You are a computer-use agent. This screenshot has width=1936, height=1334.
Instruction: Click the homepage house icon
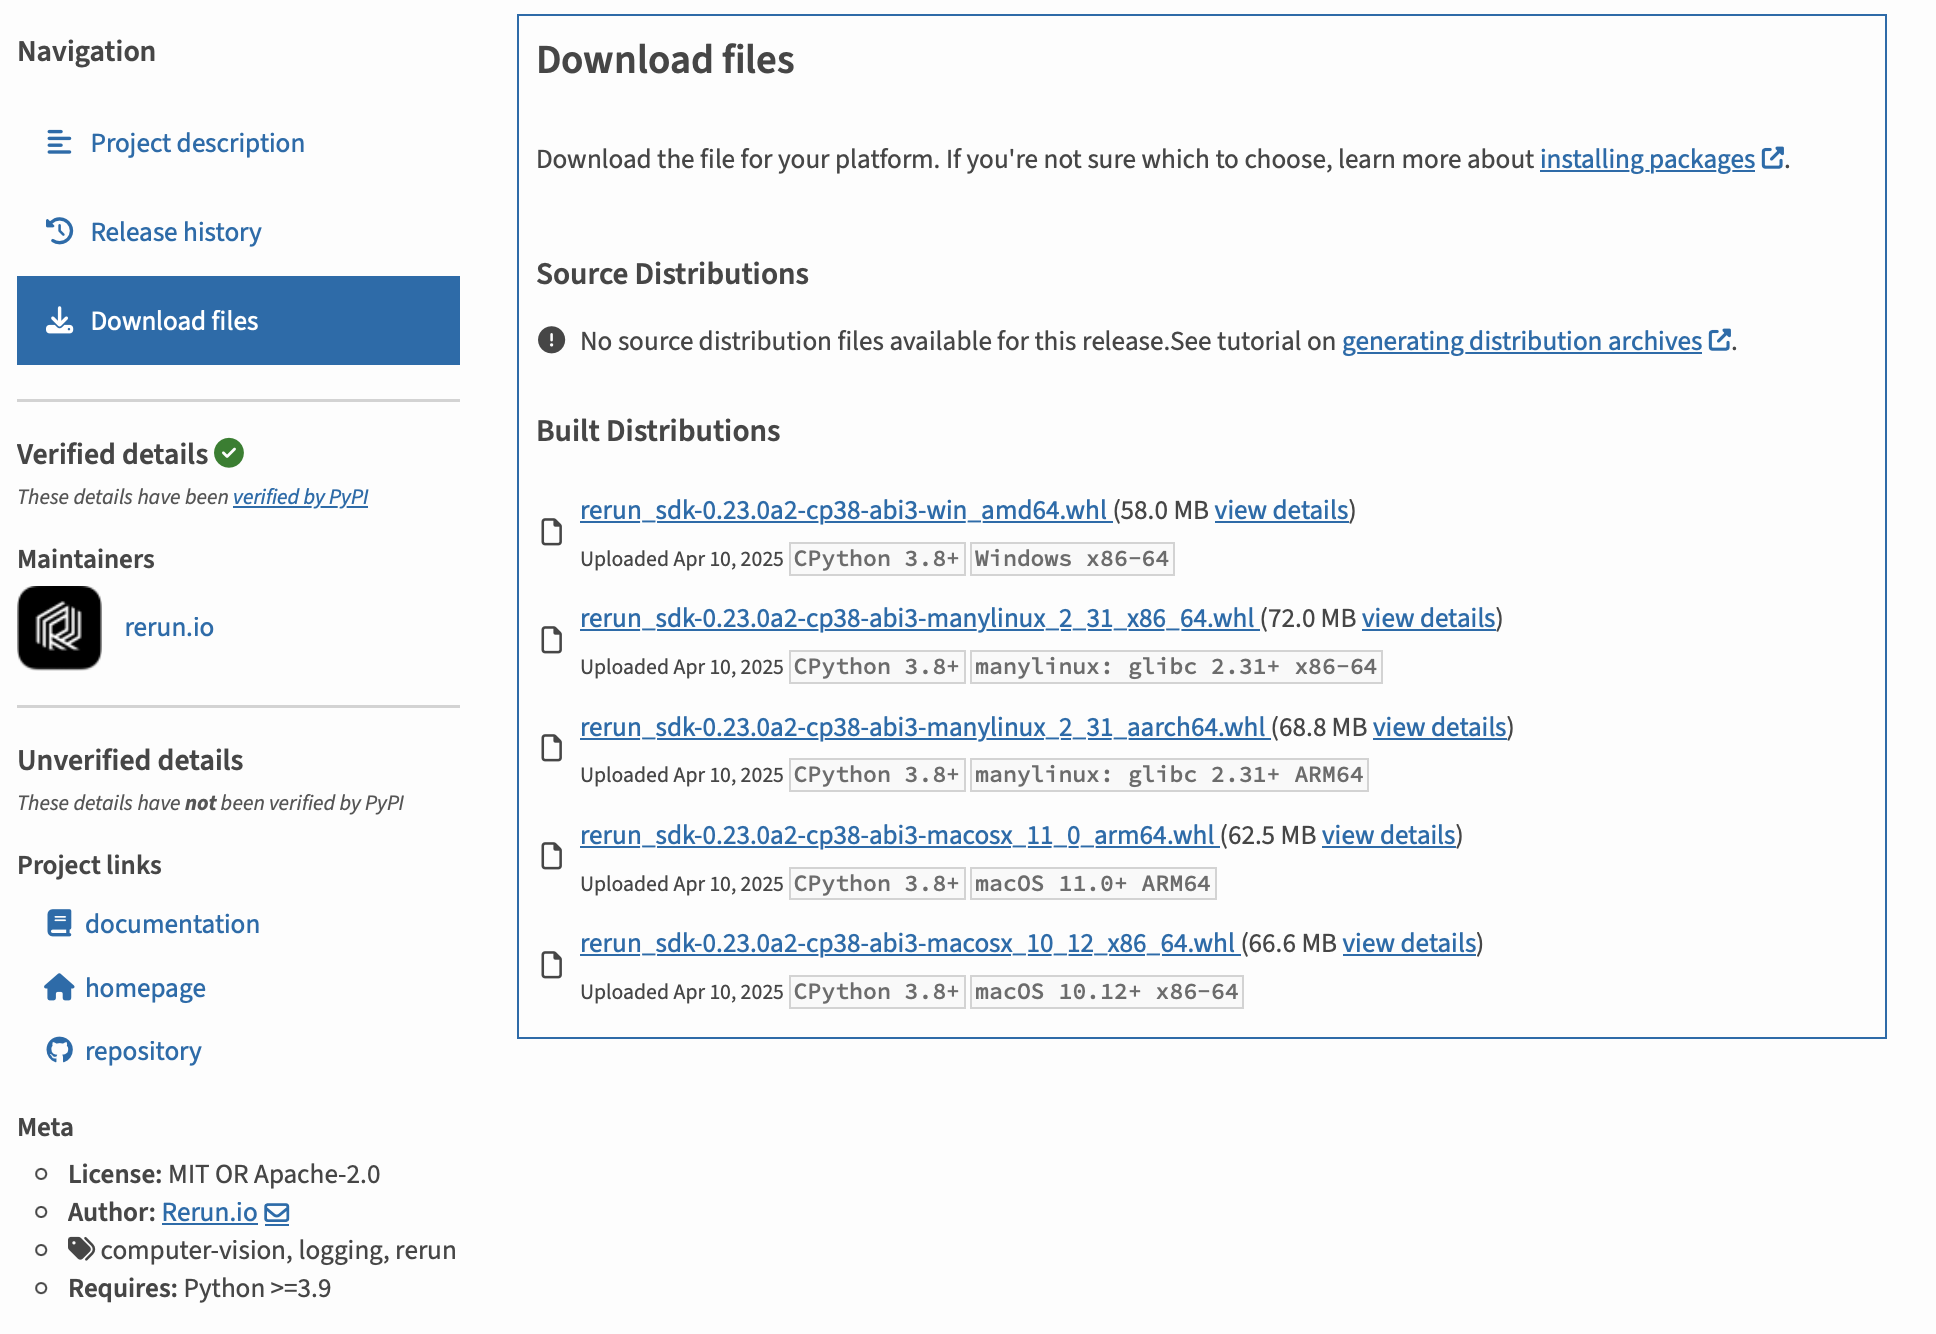pos(59,987)
